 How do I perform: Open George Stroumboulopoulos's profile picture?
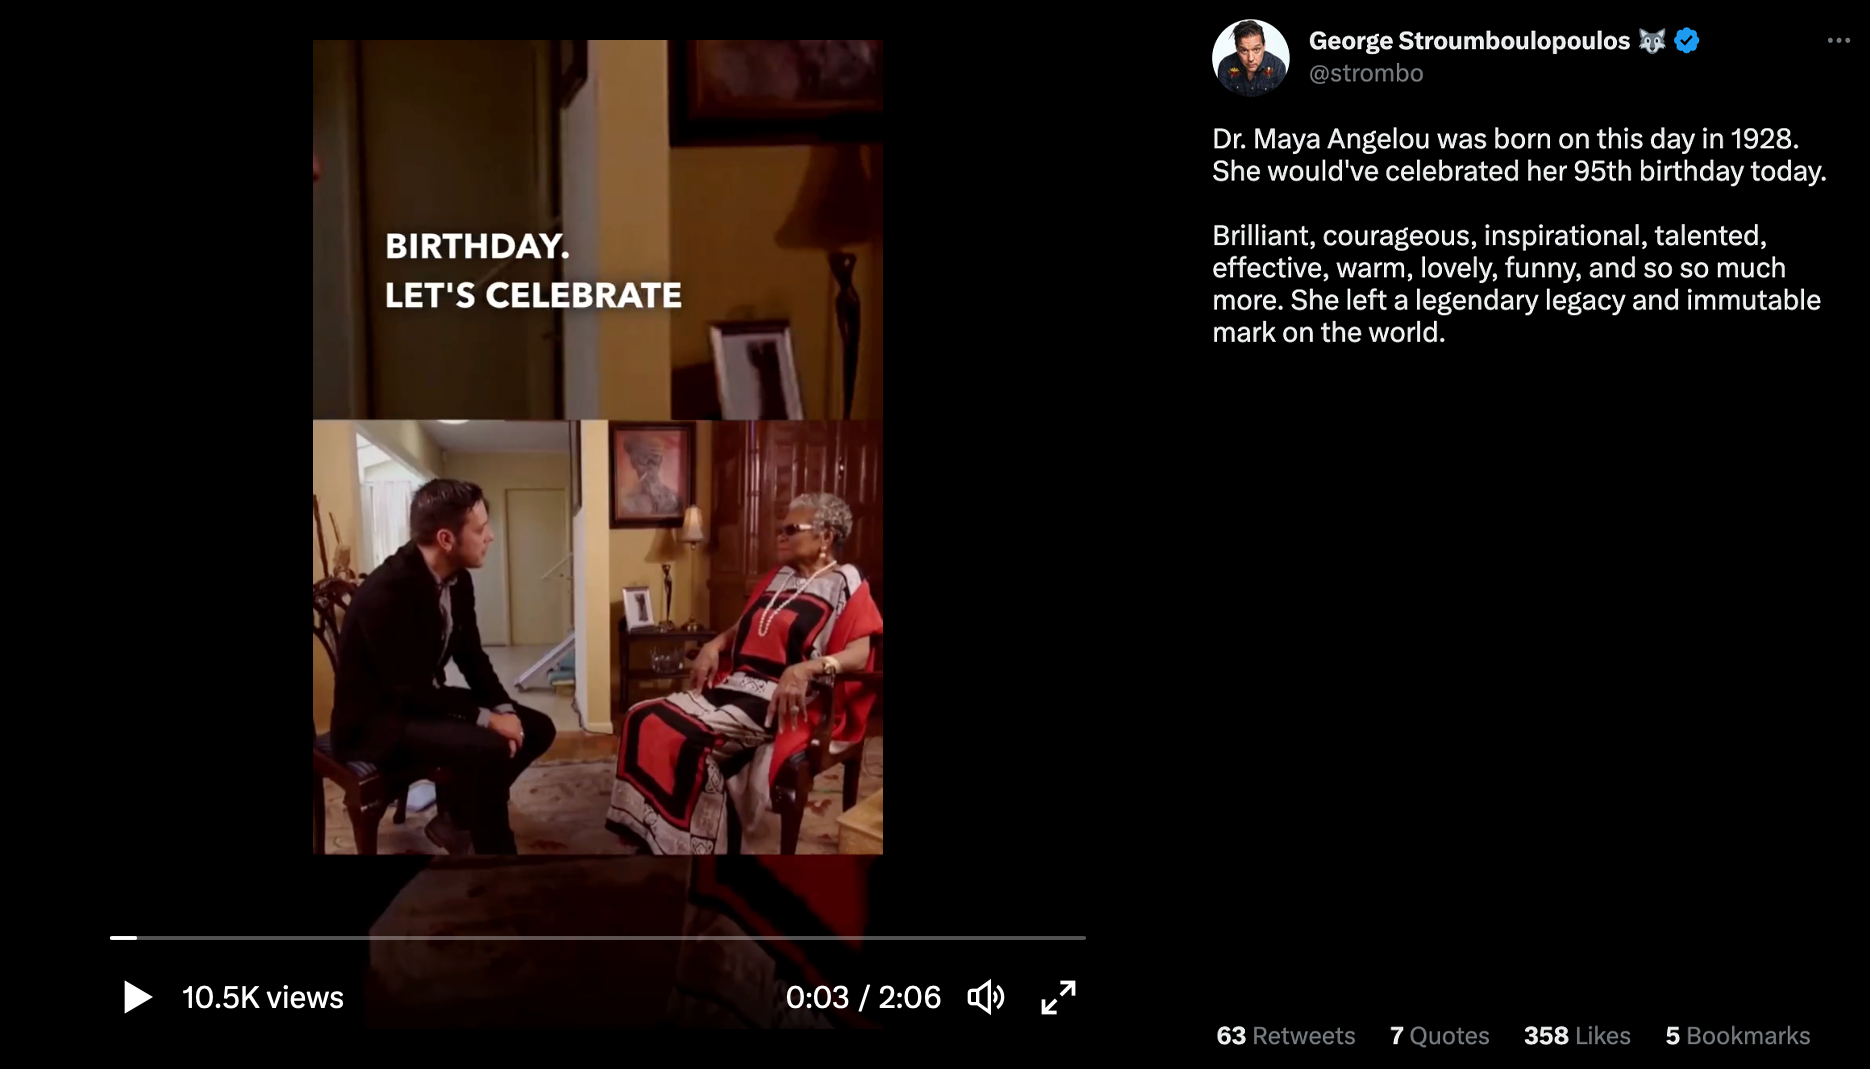pyautogui.click(x=1251, y=58)
